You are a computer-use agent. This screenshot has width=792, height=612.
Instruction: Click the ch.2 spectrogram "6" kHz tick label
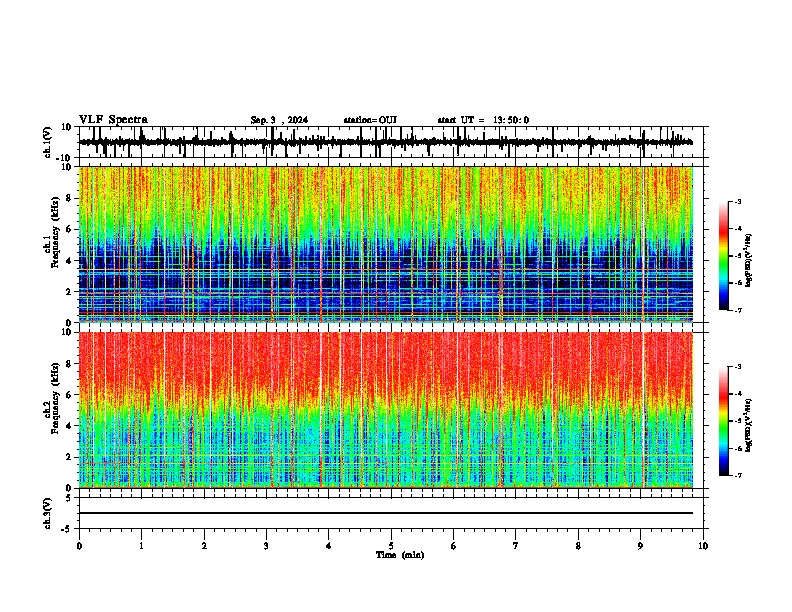70,395
